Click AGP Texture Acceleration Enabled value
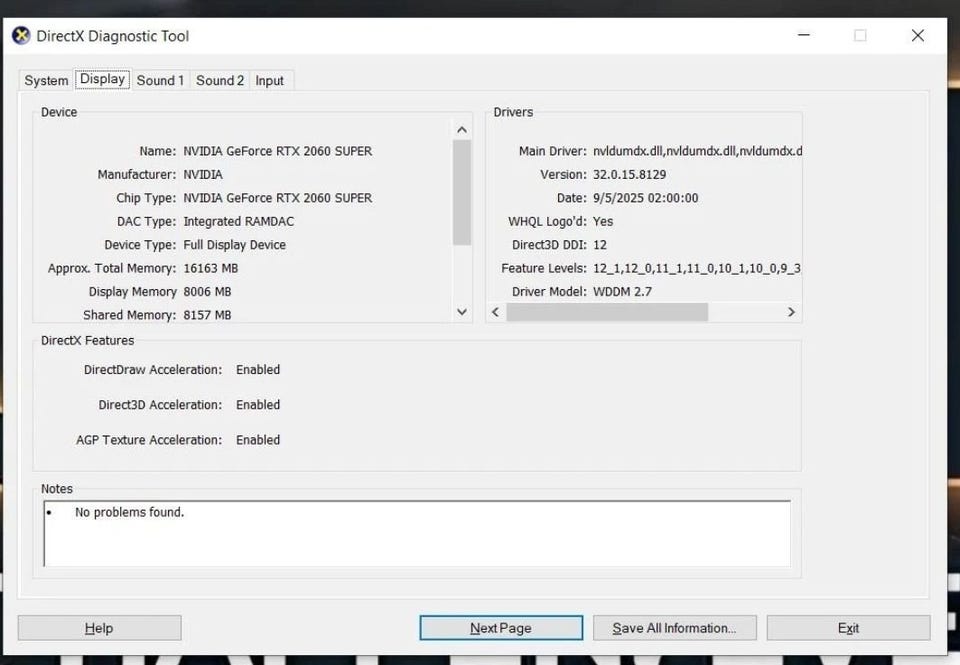Image resolution: width=960 pixels, height=665 pixels. click(x=258, y=440)
